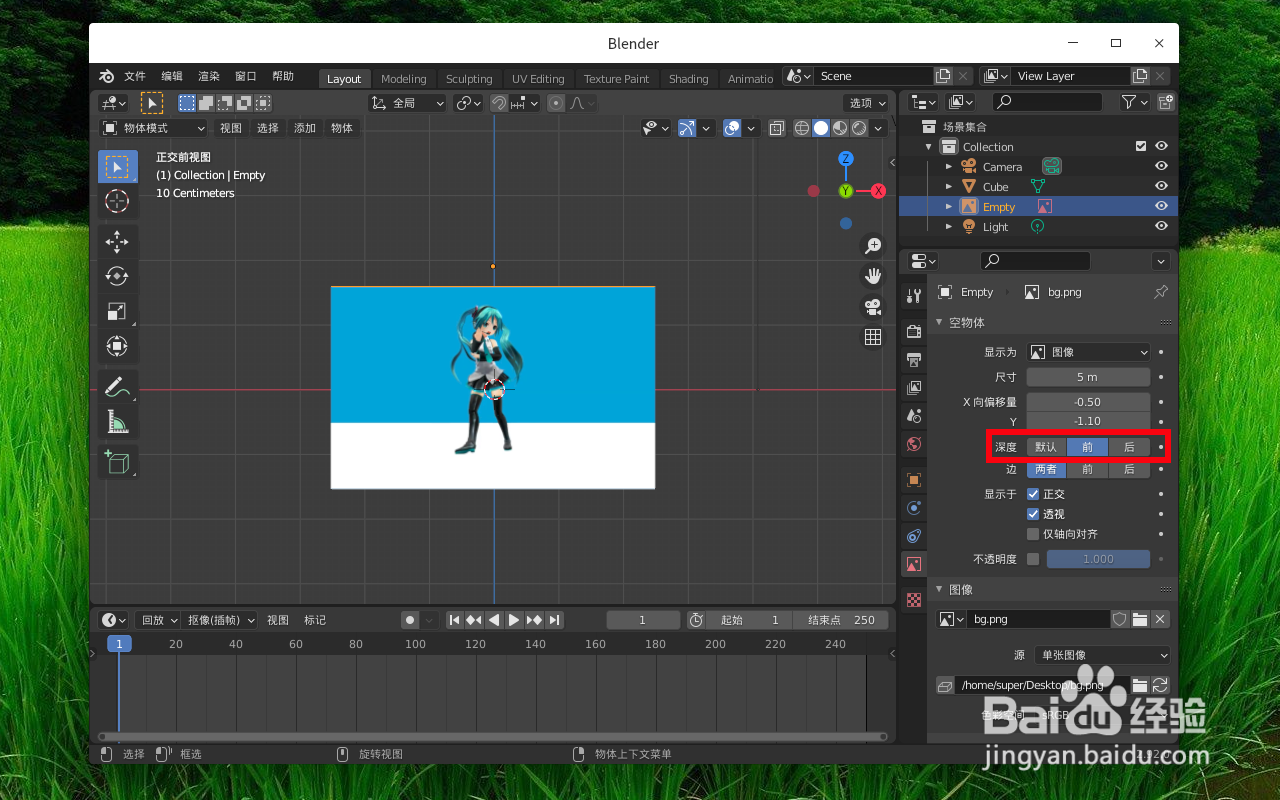Toggle Collection exclude checkbox in outliner
The width and height of the screenshot is (1280, 800).
click(1141, 146)
